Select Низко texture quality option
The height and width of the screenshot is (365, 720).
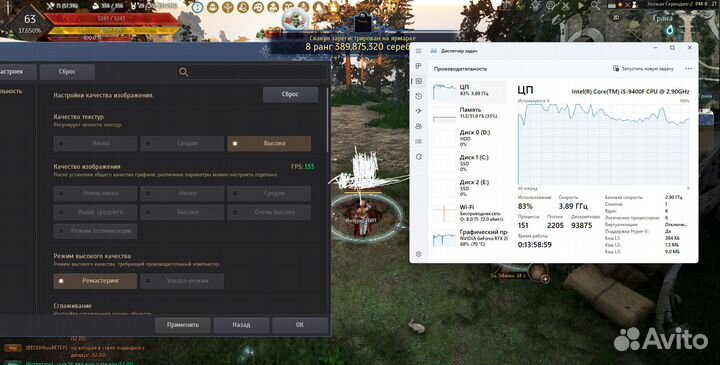pos(95,143)
